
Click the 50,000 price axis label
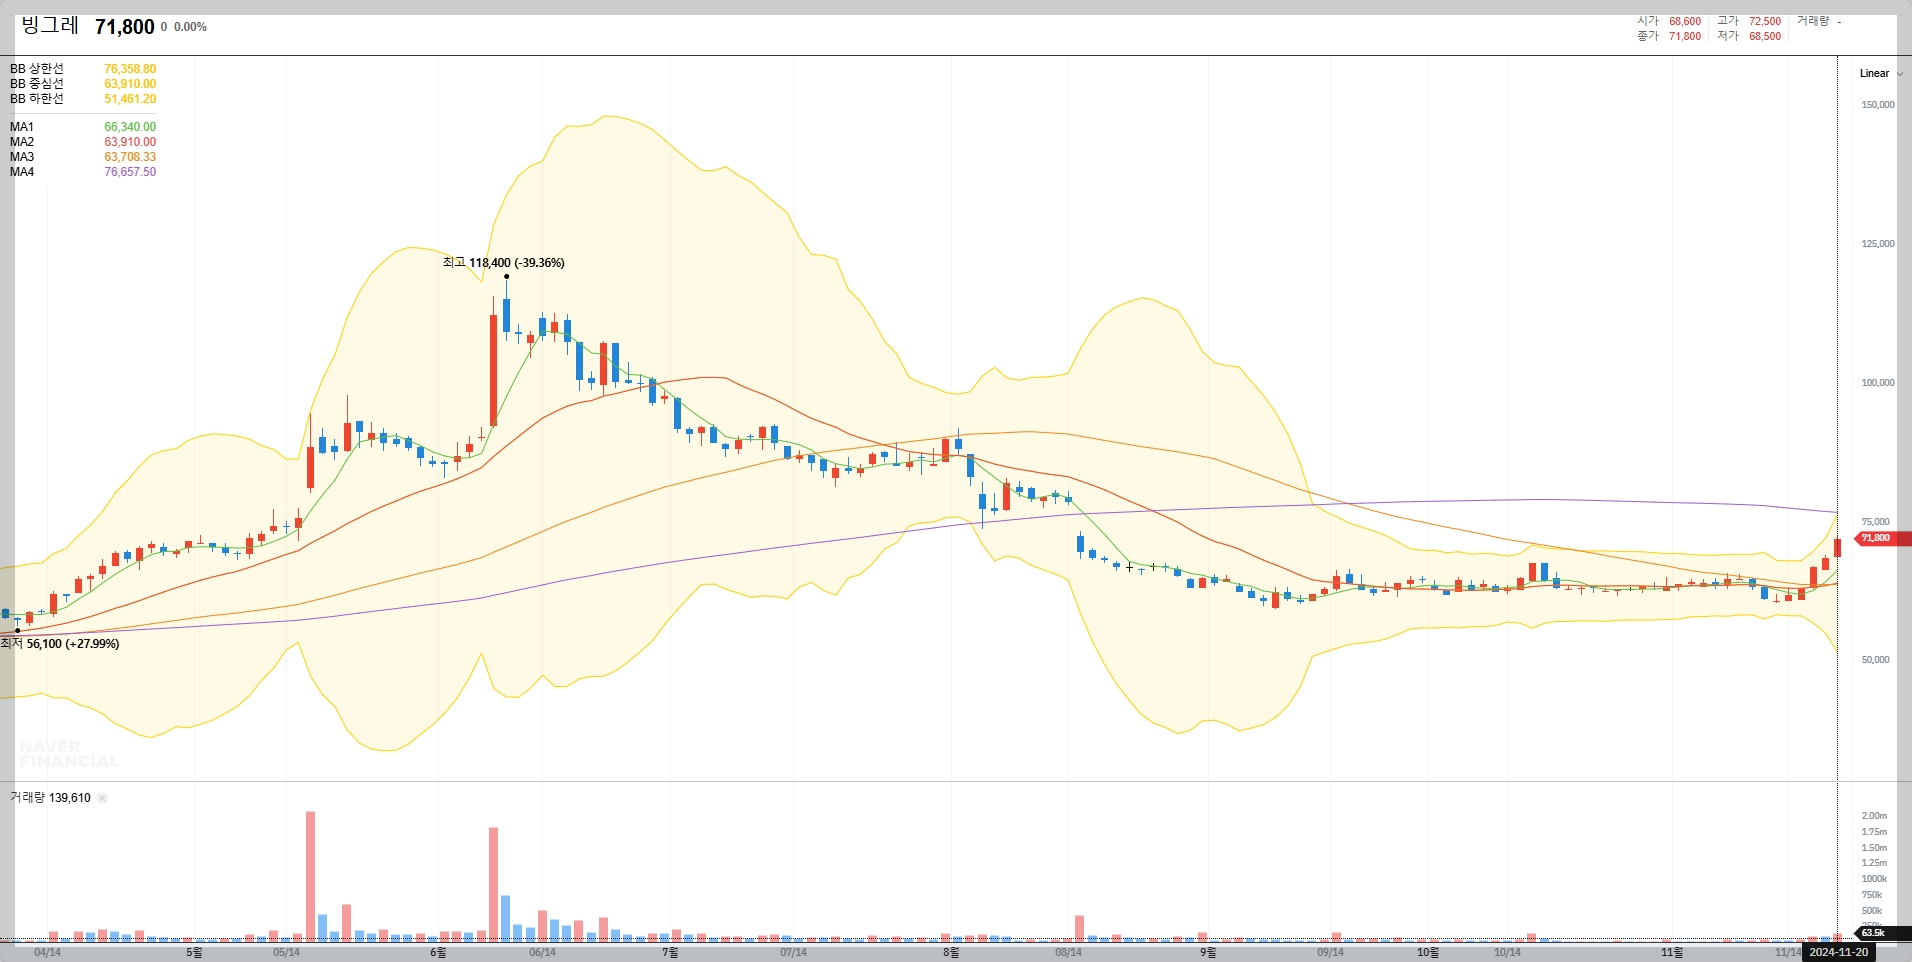coord(1875,660)
